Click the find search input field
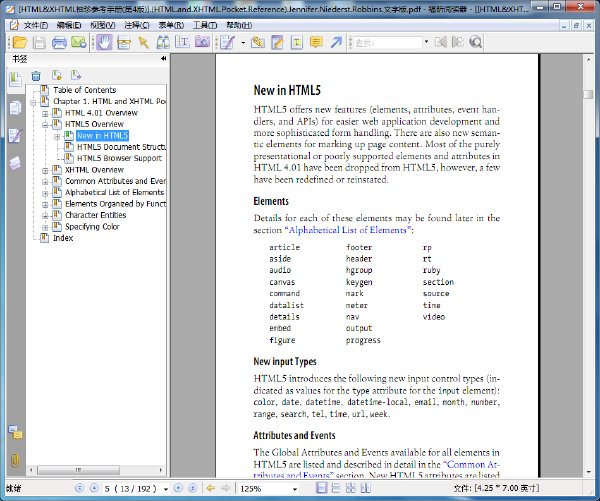The image size is (600, 501). [x=388, y=42]
